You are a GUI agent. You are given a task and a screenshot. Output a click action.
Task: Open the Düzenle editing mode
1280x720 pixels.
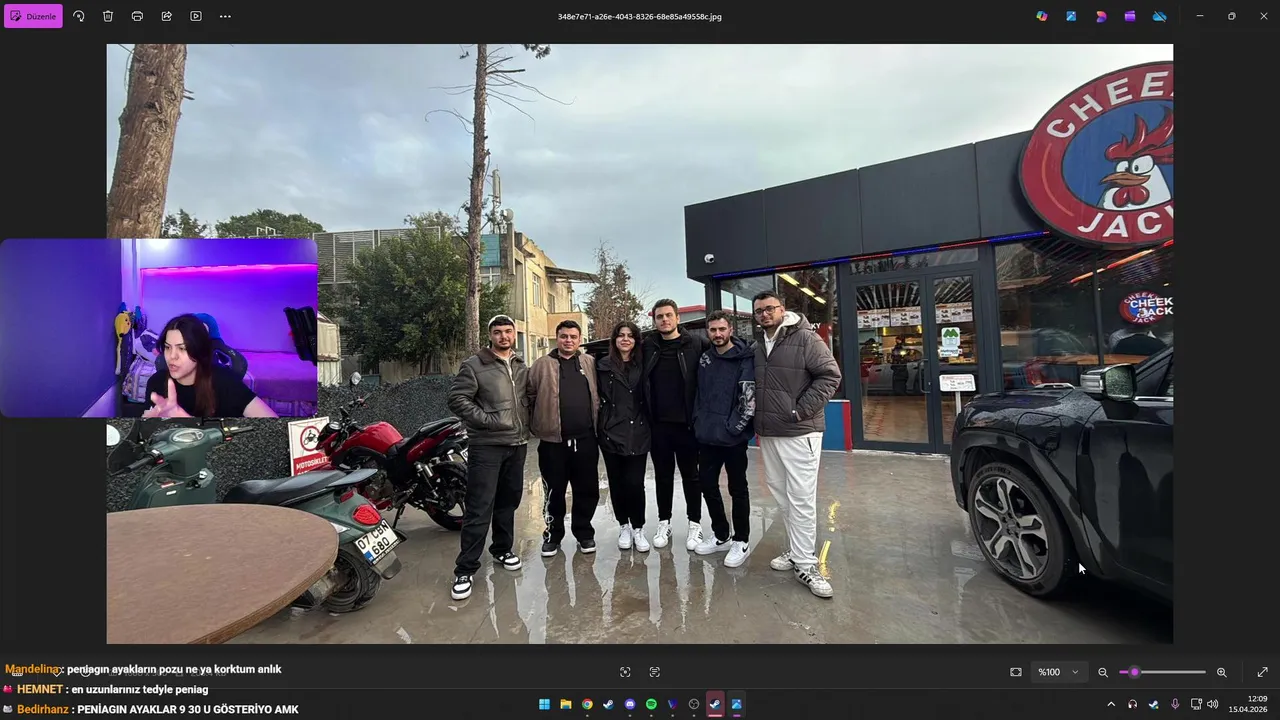click(33, 16)
